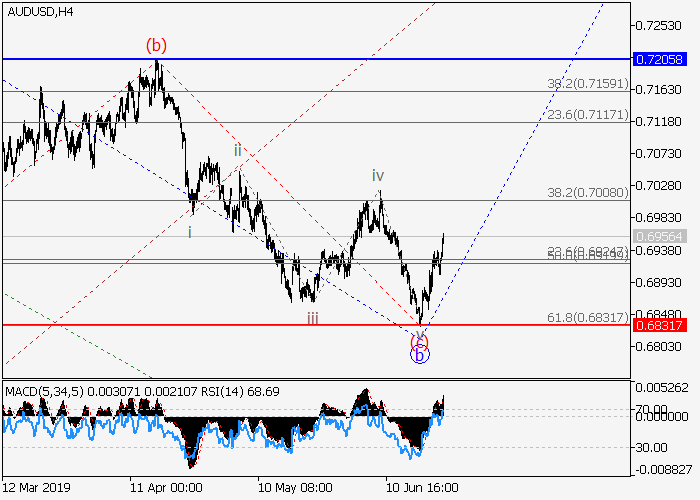Click the 38.2(0.71591) Fibonacci level label
Image resolution: width=700 pixels, height=500 pixels.
[x=587, y=83]
